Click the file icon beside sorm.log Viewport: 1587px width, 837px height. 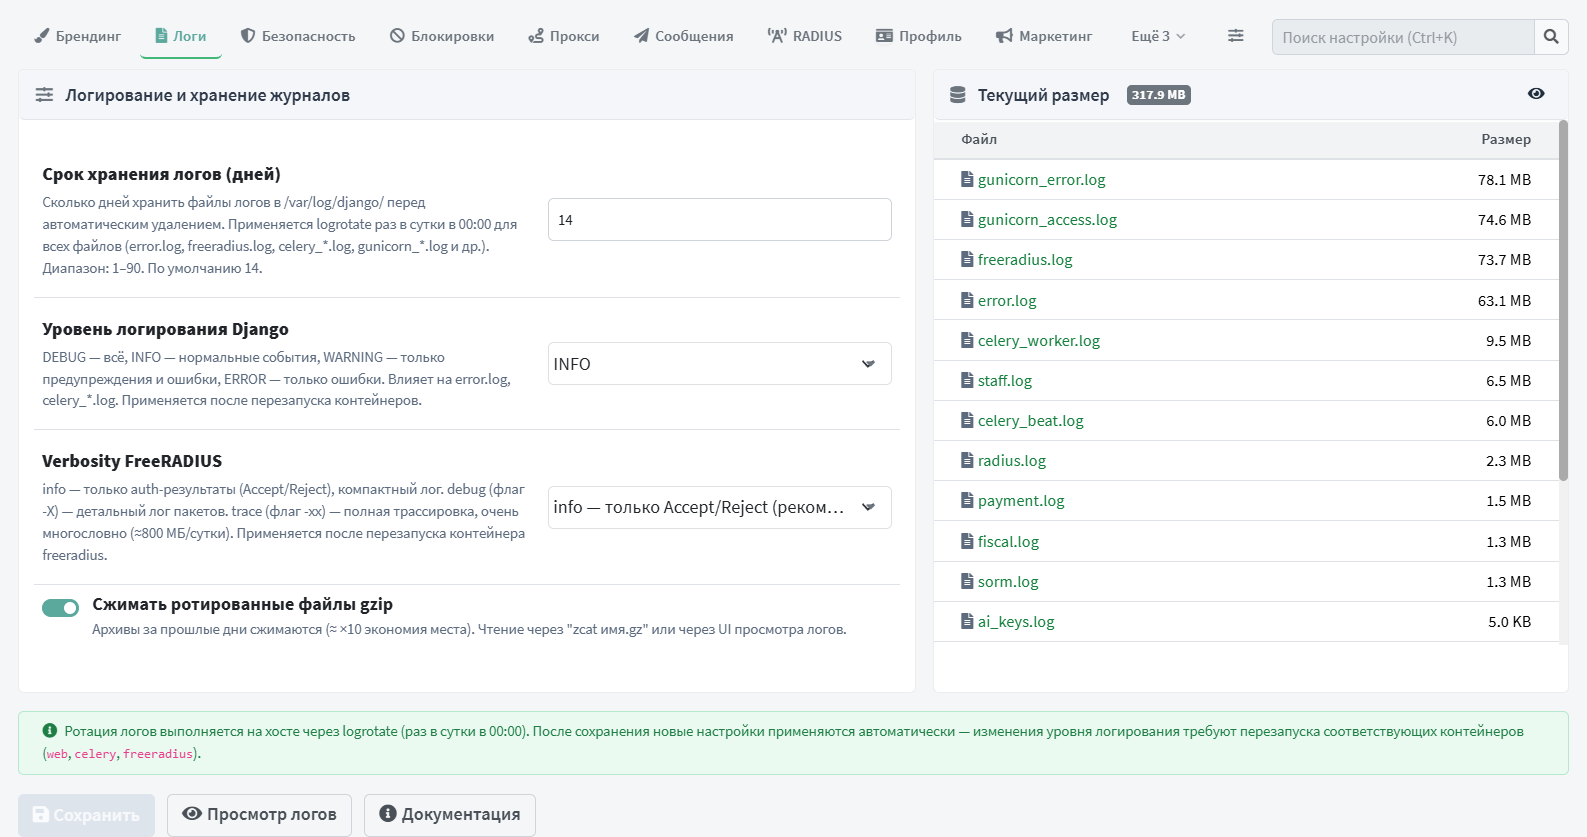(967, 582)
